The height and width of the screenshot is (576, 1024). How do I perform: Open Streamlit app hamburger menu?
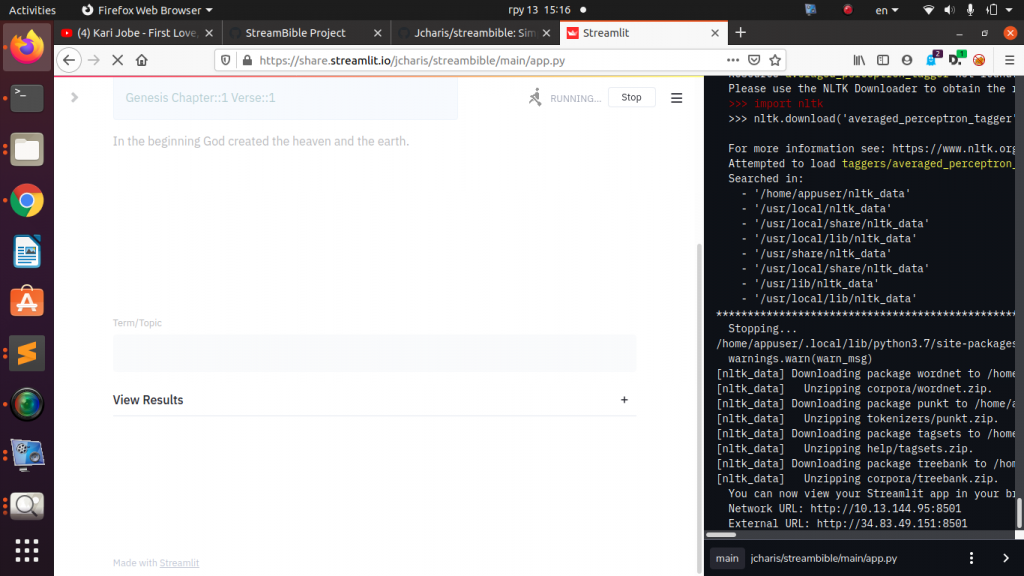click(x=677, y=98)
